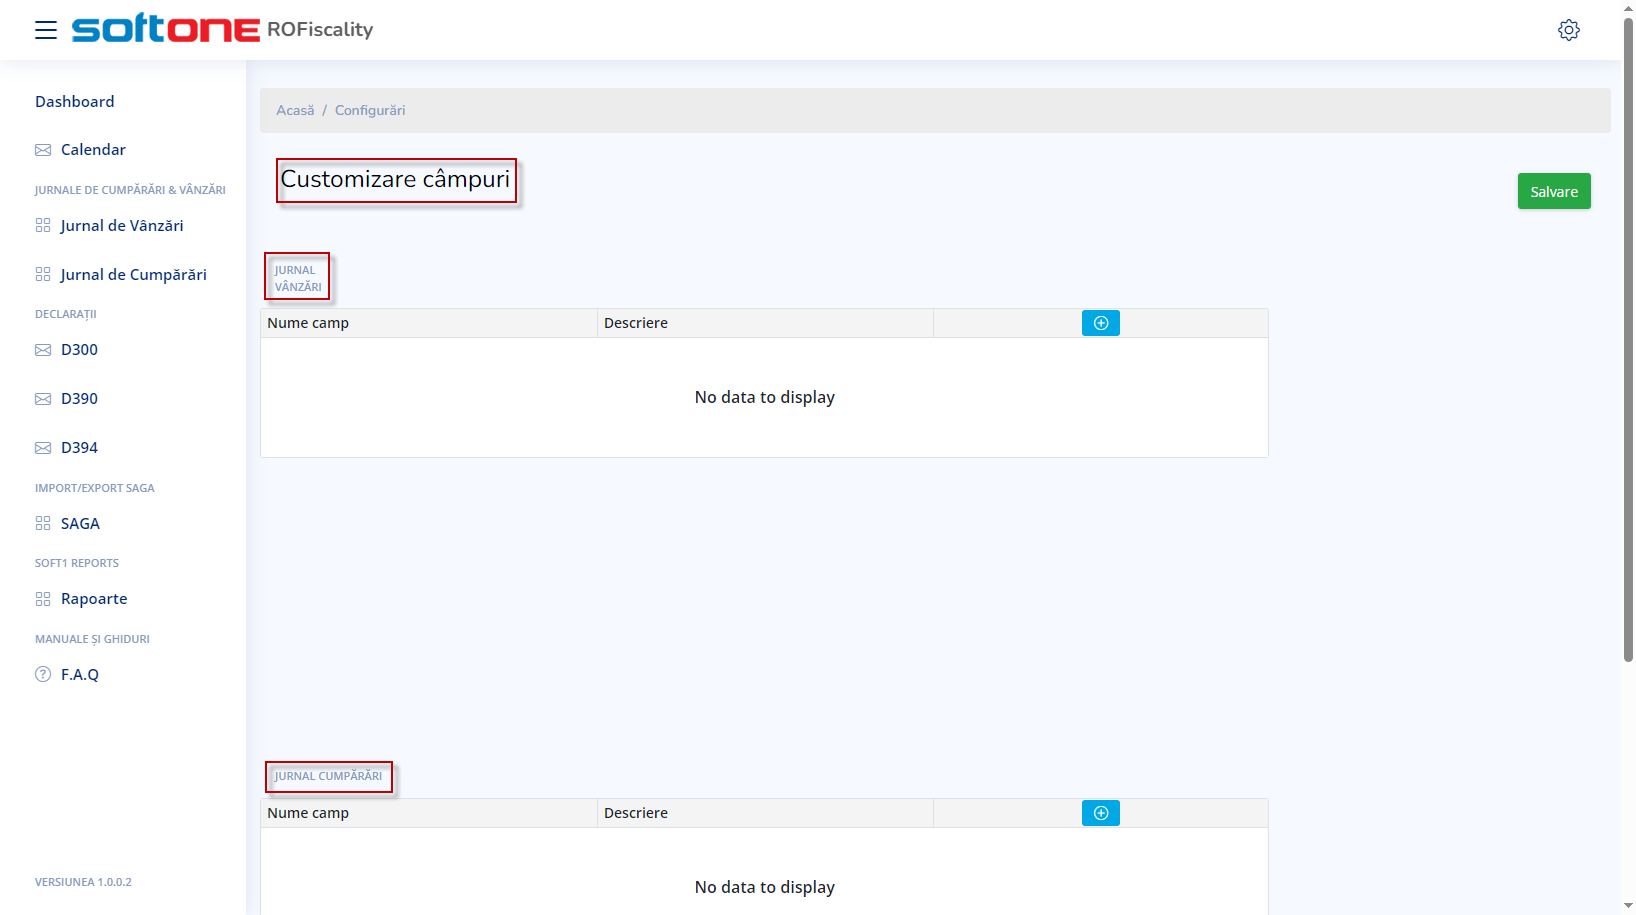1636x915 pixels.
Task: Go to Acasă breadcrumb link
Action: click(295, 110)
